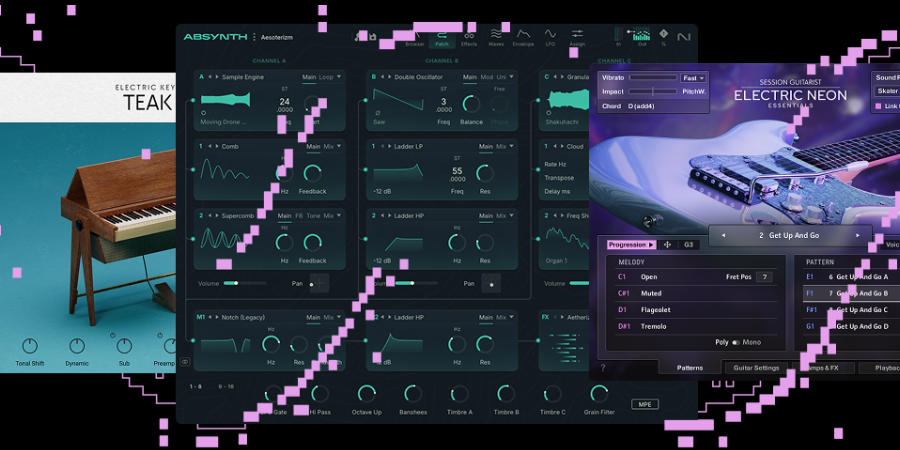Go to previous pattern arrow left of Get Up And Go
Screen dimensions: 900x450
click(x=723, y=235)
